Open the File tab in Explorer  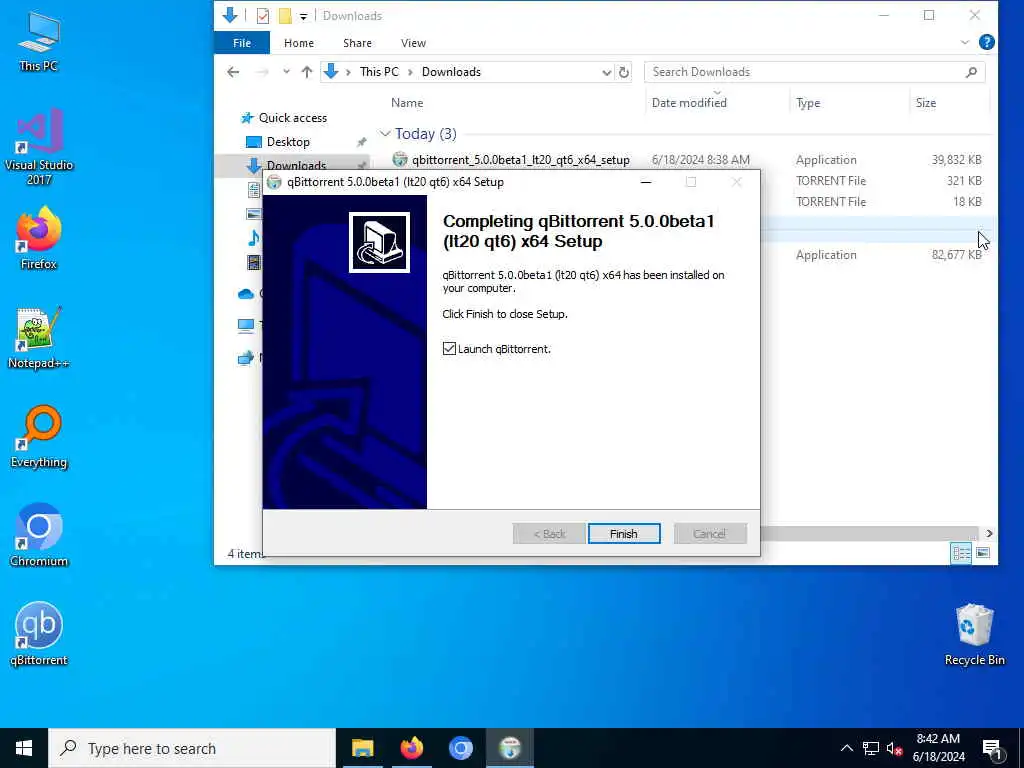tap(242, 43)
